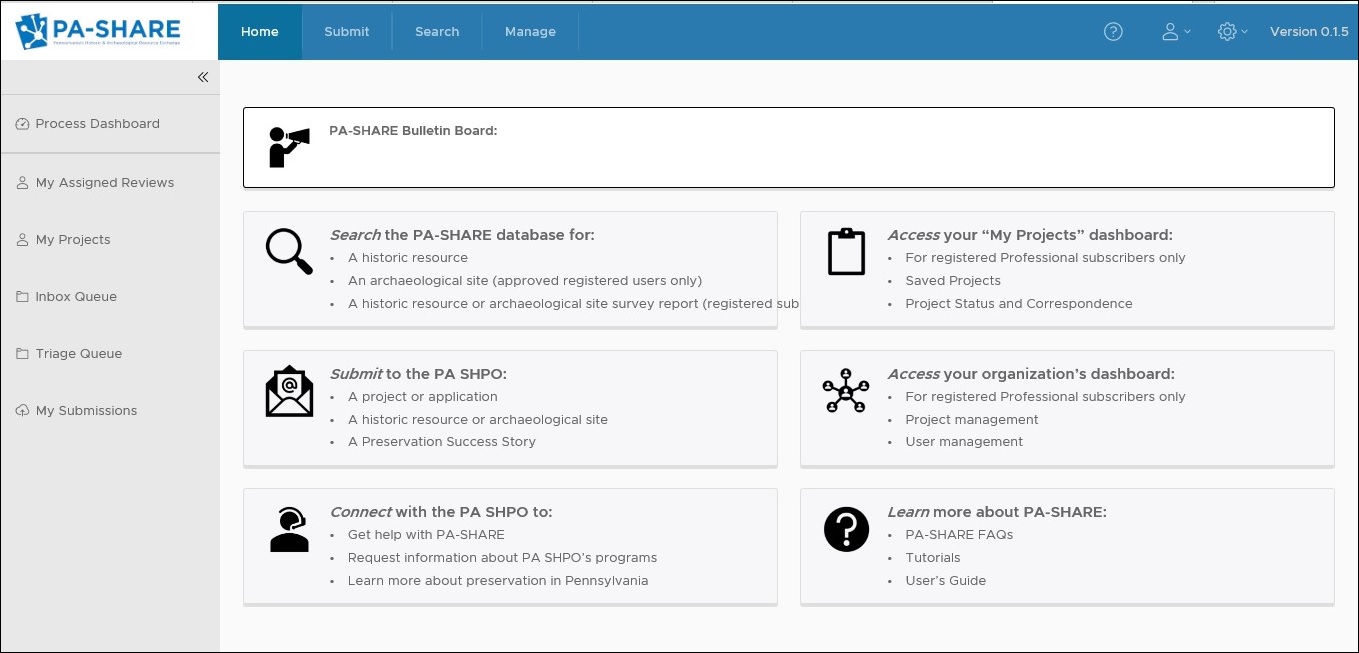
Task: Click the PA-SHARE Bulletin Board heading
Action: pyautogui.click(x=413, y=131)
